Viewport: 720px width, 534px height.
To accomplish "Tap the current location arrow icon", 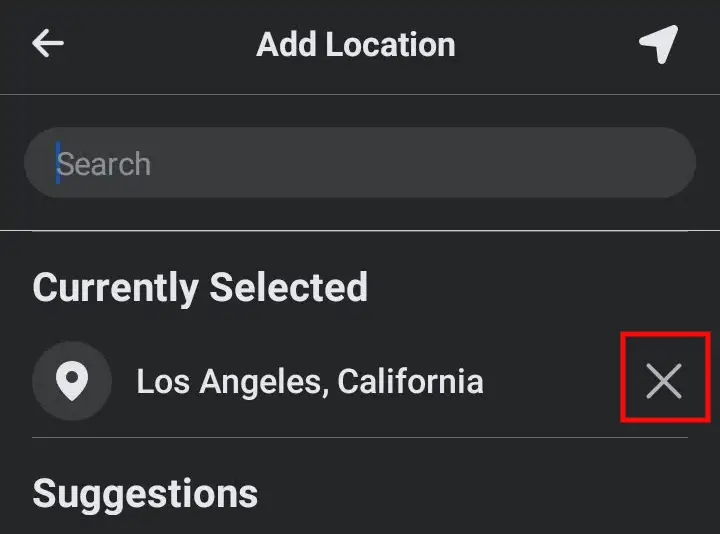I will tap(659, 44).
